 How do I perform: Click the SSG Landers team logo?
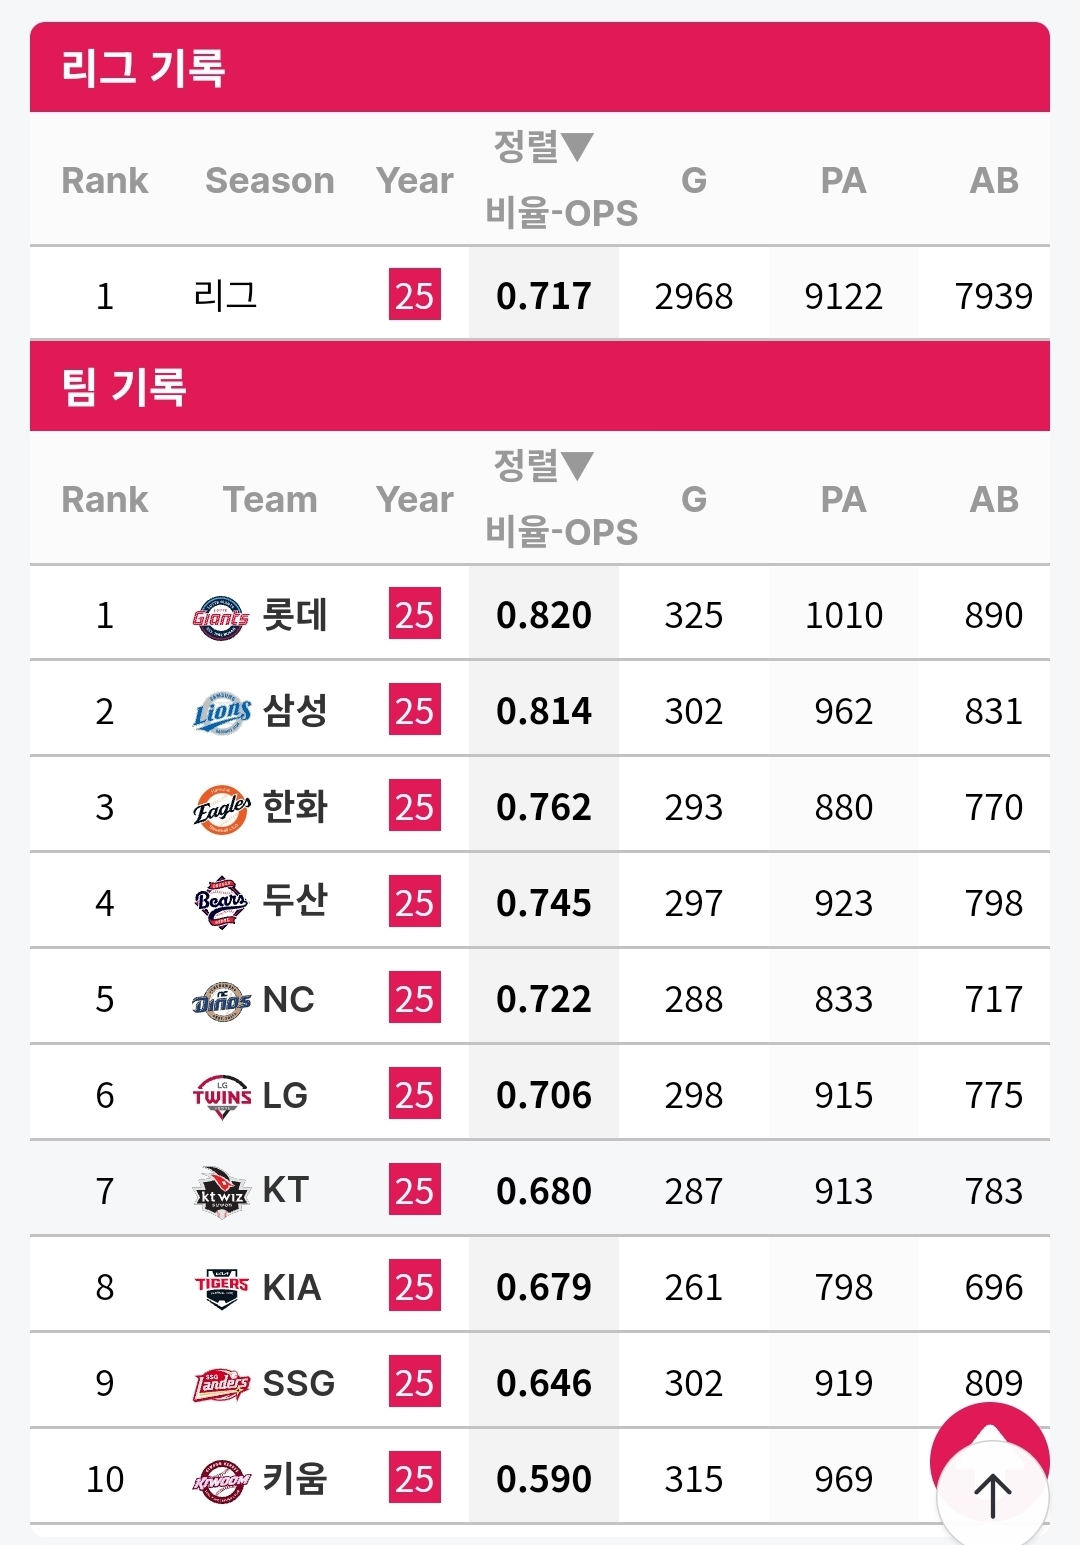pos(221,1384)
